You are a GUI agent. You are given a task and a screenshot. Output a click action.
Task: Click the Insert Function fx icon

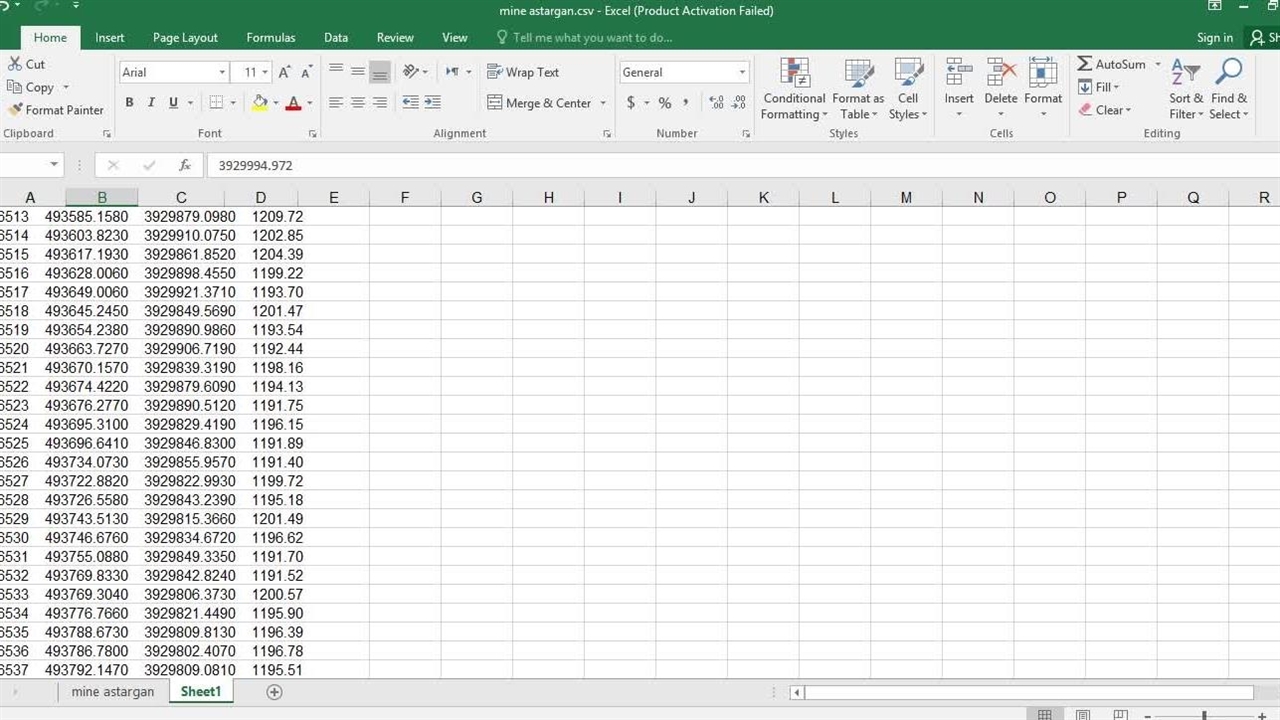pyautogui.click(x=185, y=165)
